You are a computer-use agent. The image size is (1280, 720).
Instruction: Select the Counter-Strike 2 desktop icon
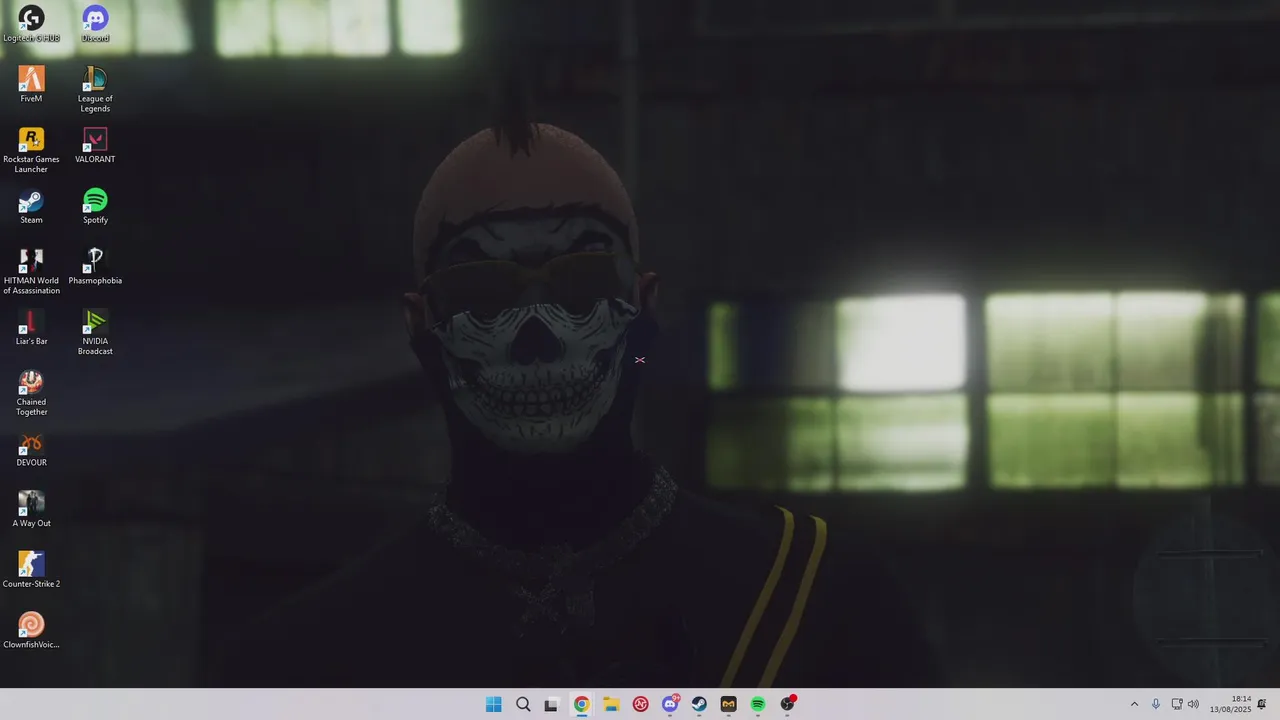31,570
